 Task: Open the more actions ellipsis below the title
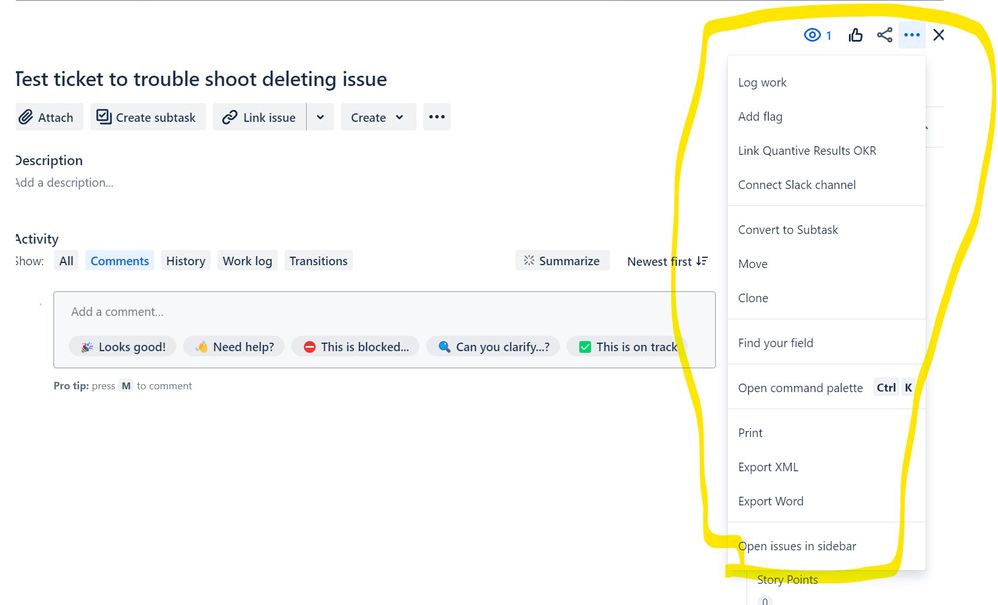click(x=436, y=117)
